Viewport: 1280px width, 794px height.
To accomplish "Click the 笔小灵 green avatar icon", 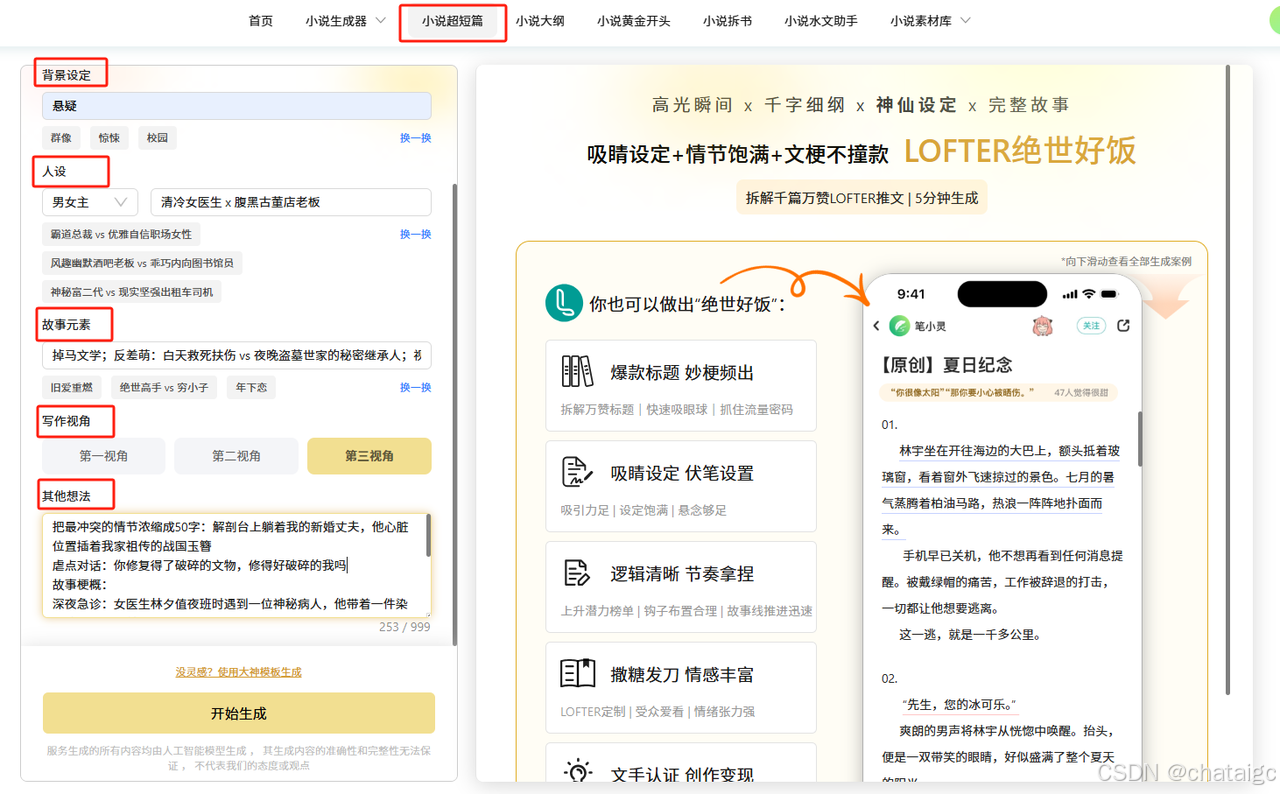I will click(x=900, y=326).
